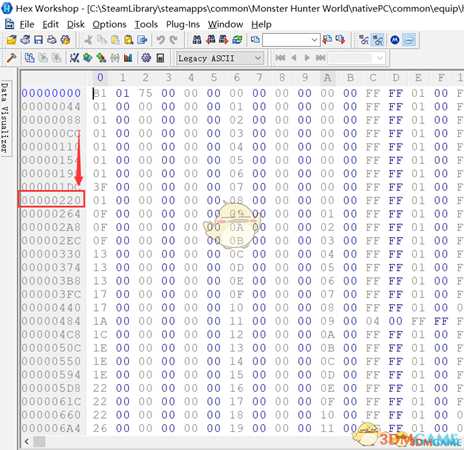Open the Help menu

click(261, 24)
